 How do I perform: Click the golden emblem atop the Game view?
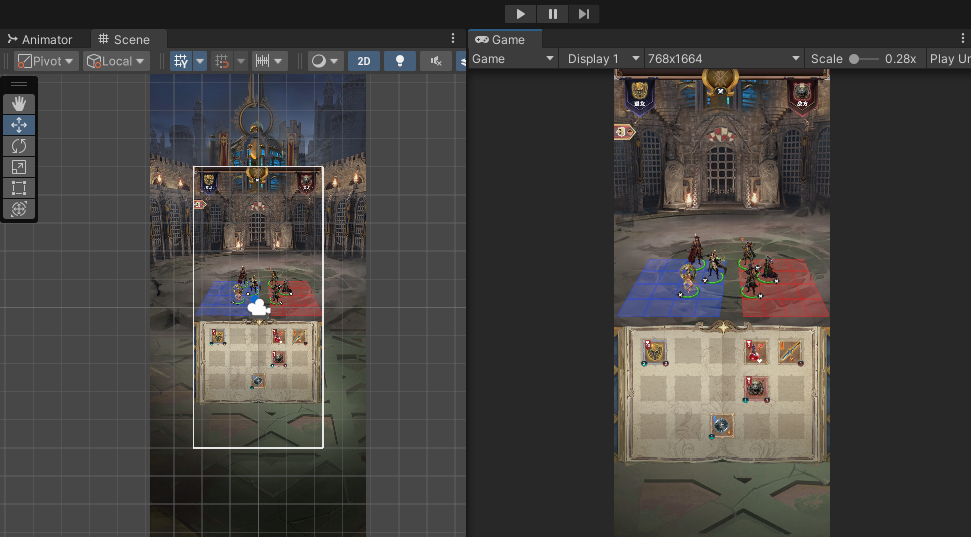point(720,81)
